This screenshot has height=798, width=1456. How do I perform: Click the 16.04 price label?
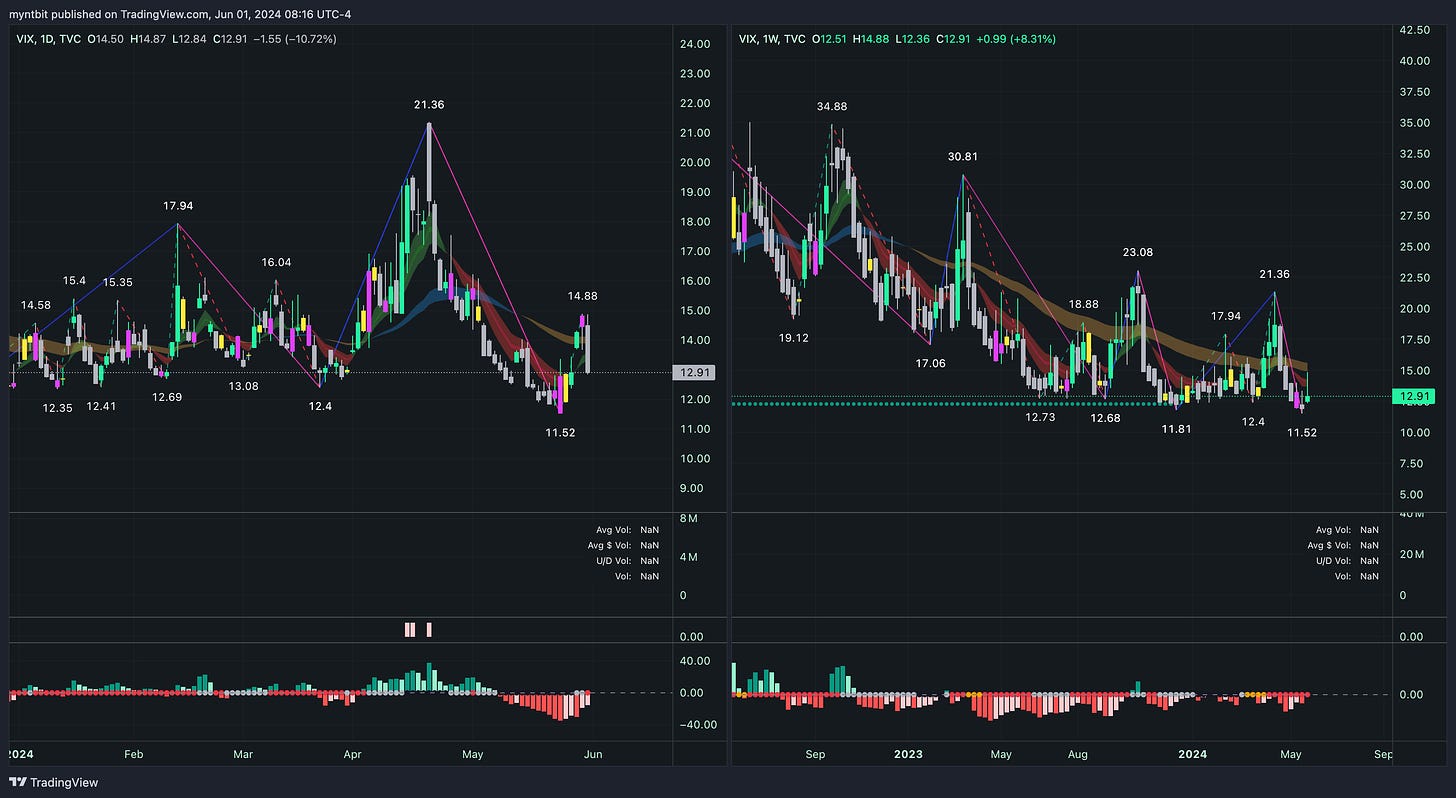(276, 262)
